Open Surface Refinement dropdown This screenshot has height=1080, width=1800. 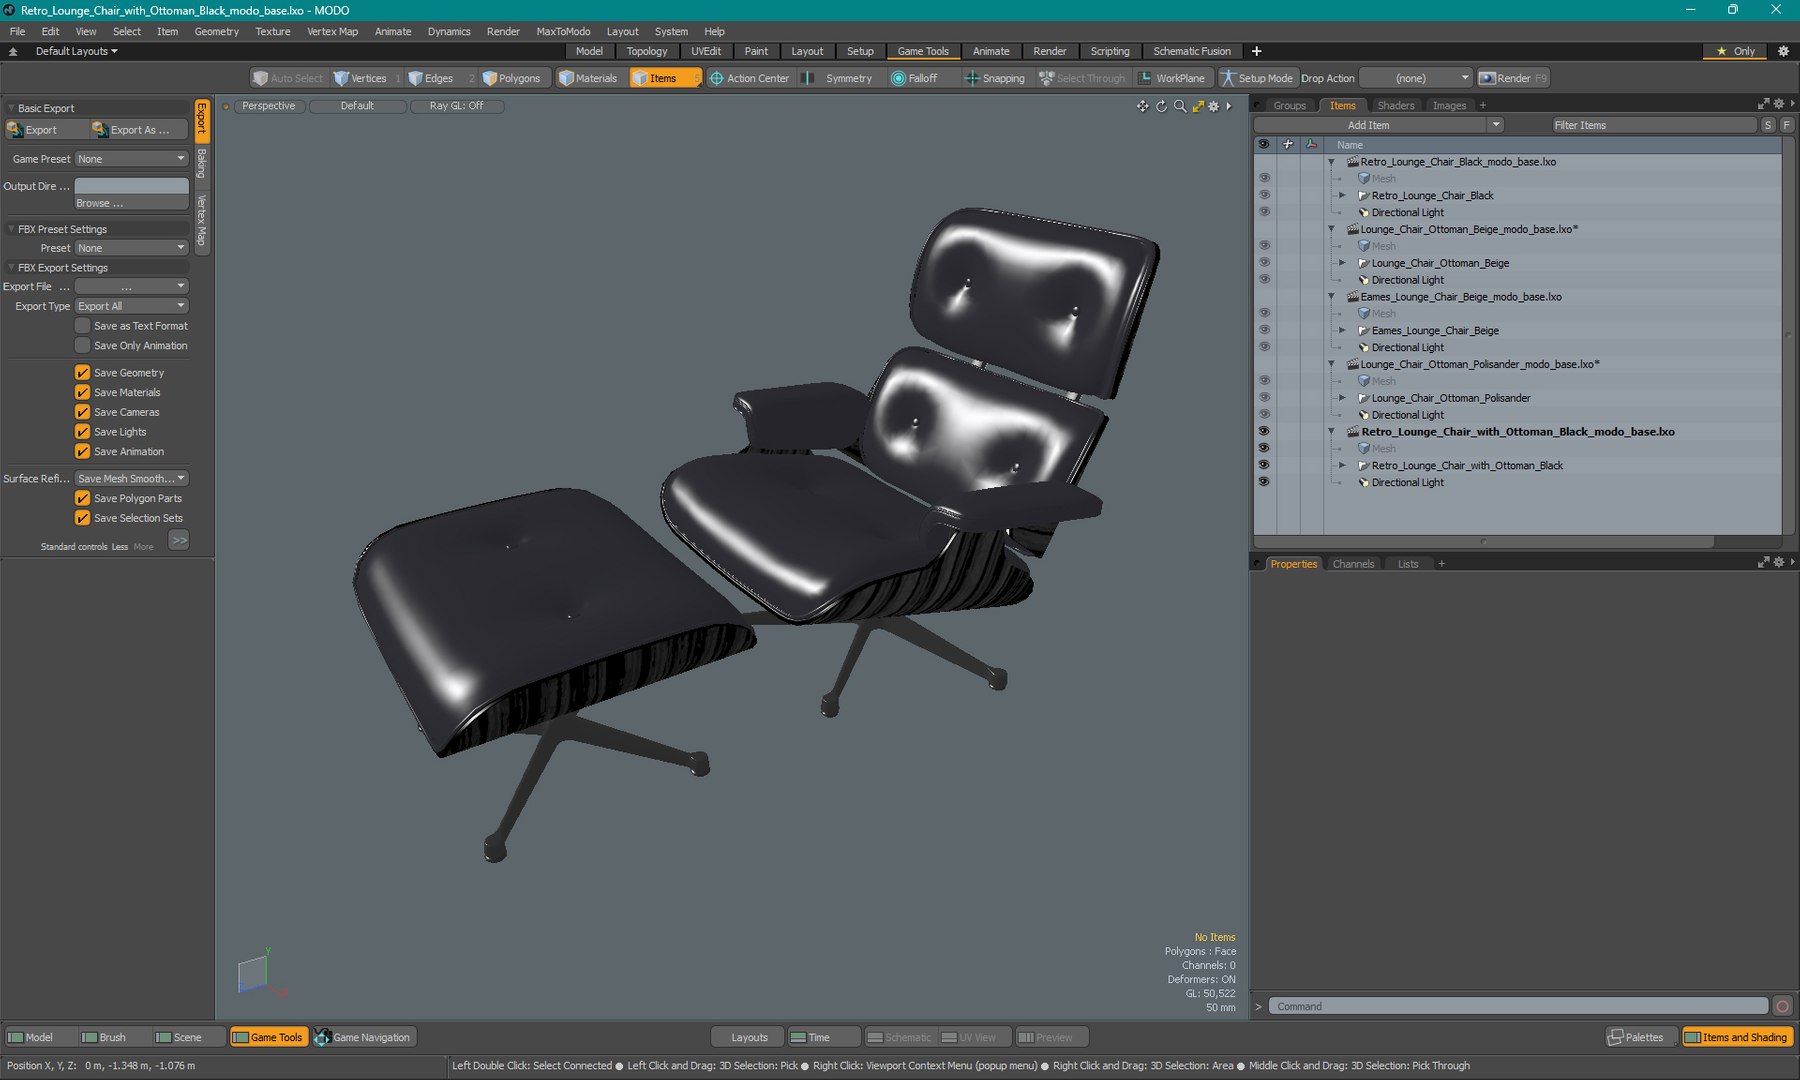click(x=132, y=479)
